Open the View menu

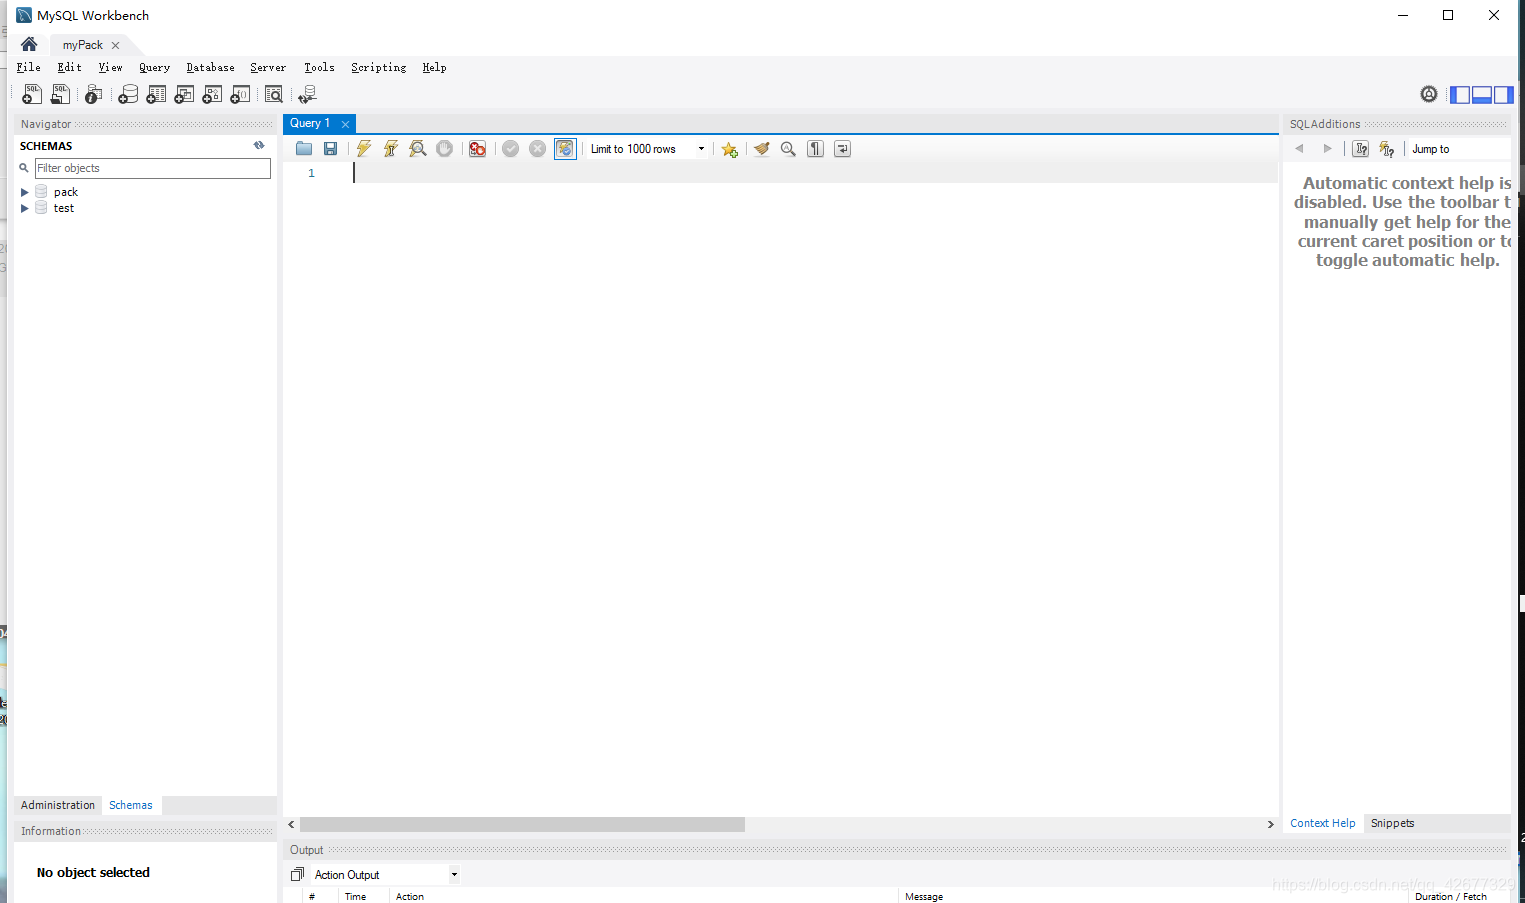110,67
